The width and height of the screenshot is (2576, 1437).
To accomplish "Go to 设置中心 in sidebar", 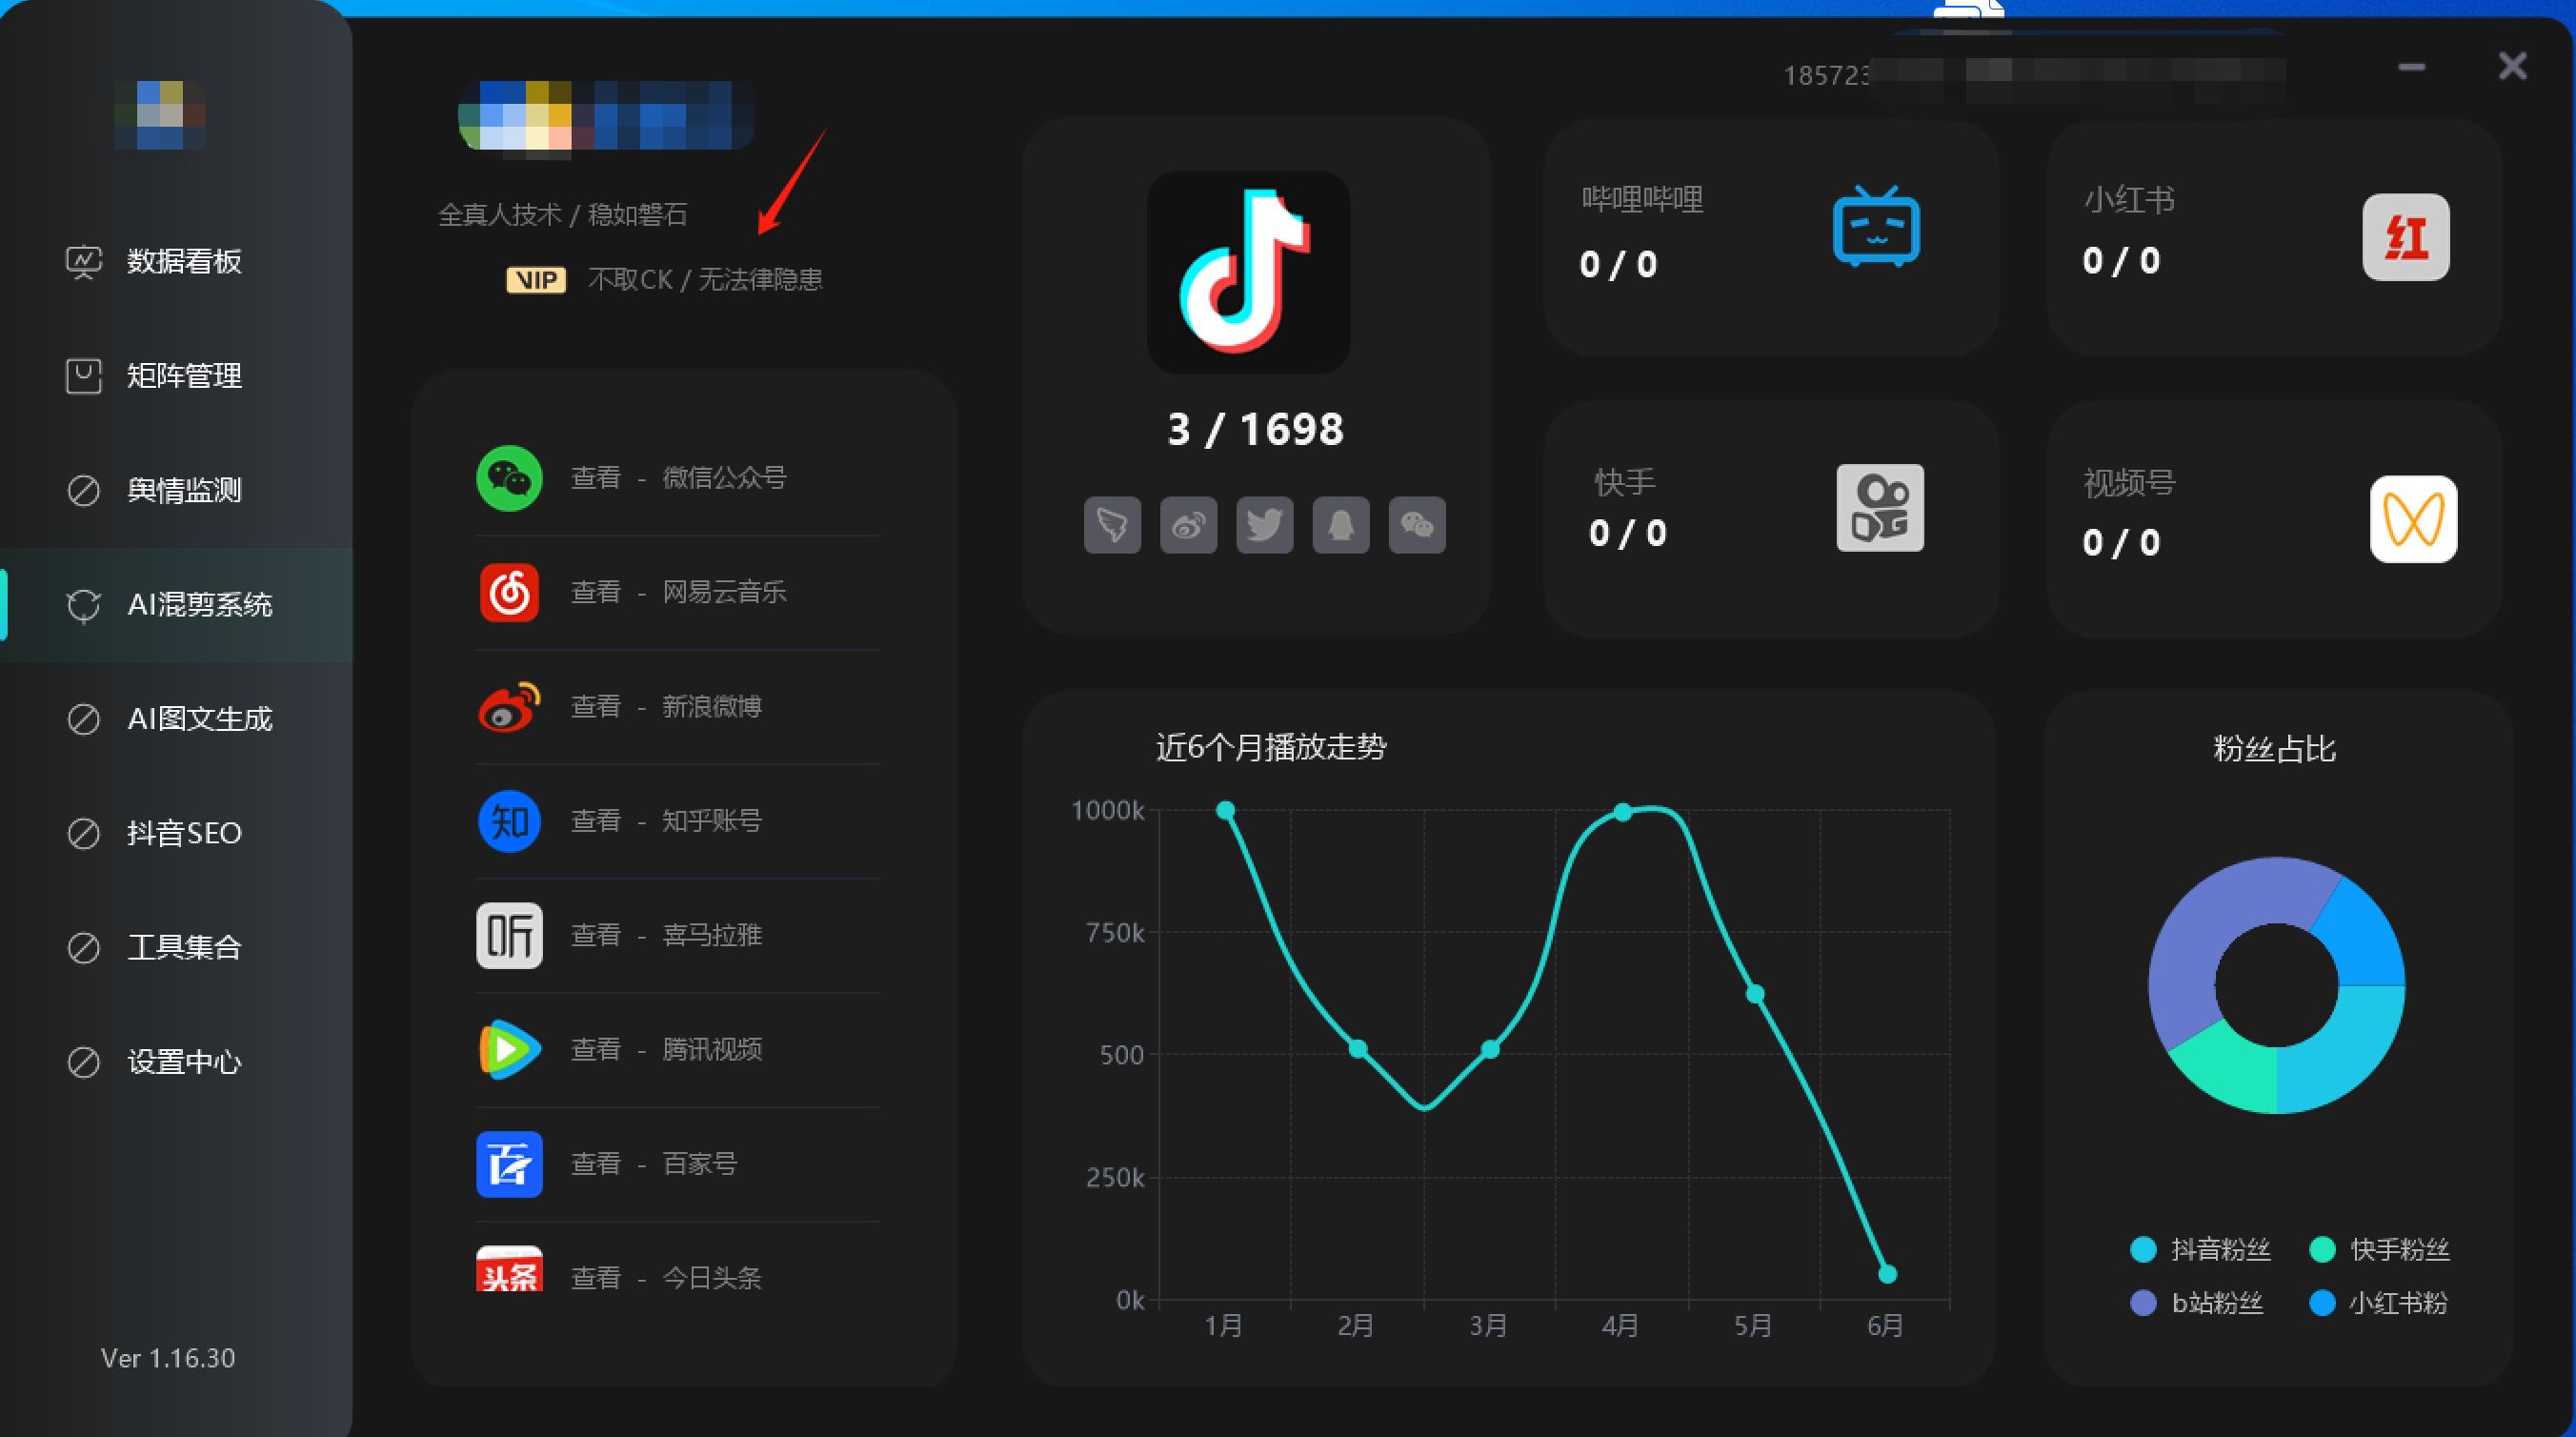I will pyautogui.click(x=183, y=1062).
